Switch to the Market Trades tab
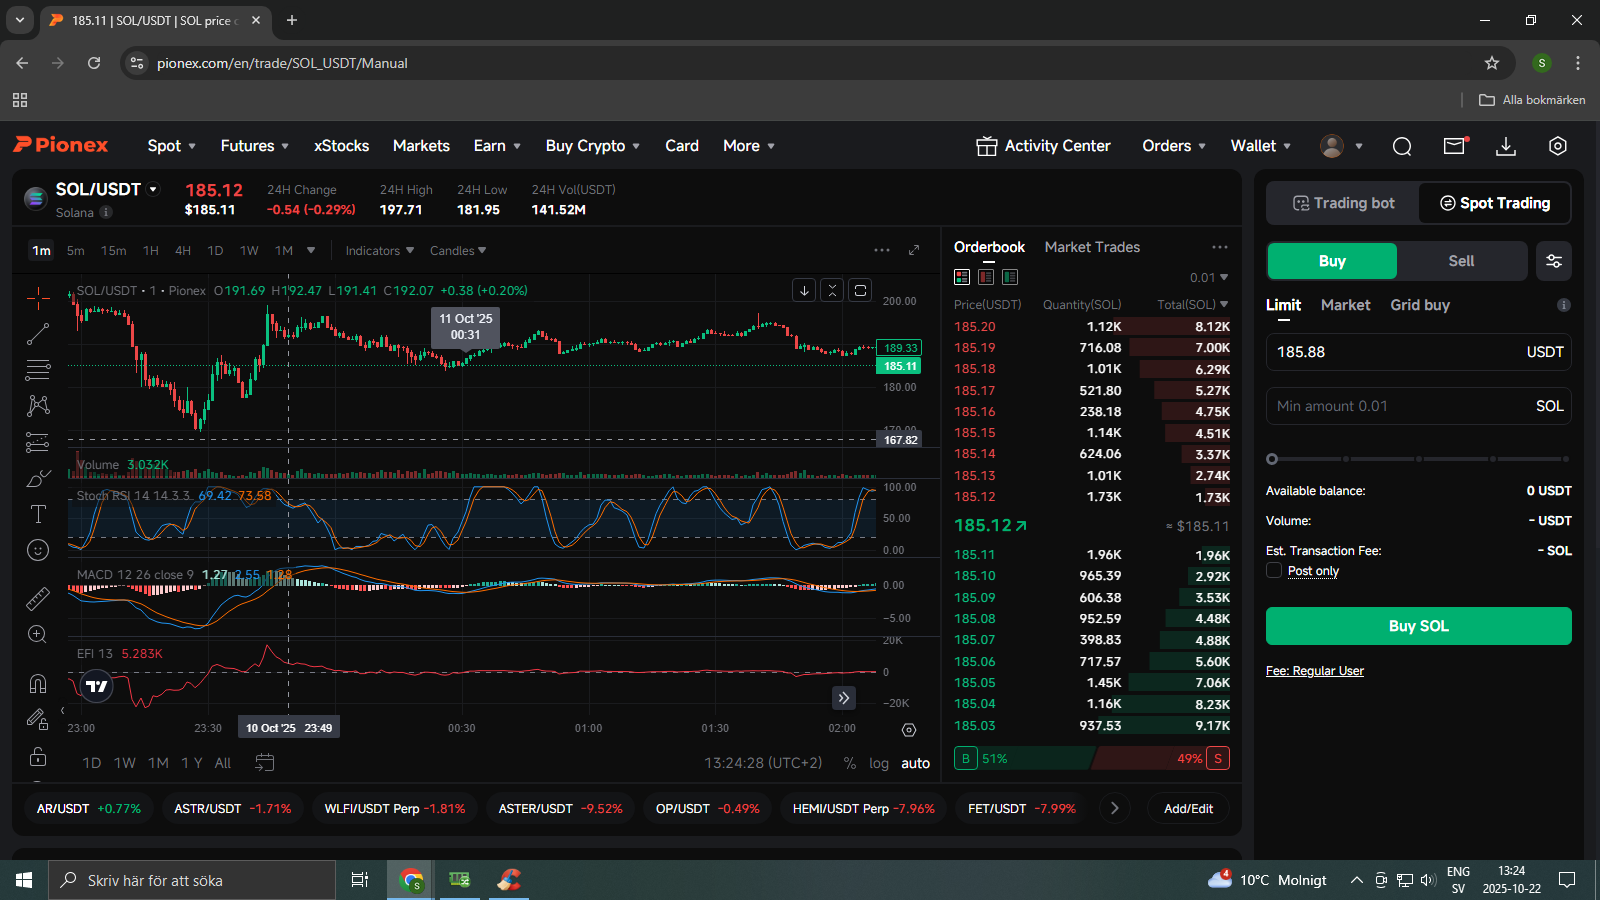1600x900 pixels. pos(1092,247)
